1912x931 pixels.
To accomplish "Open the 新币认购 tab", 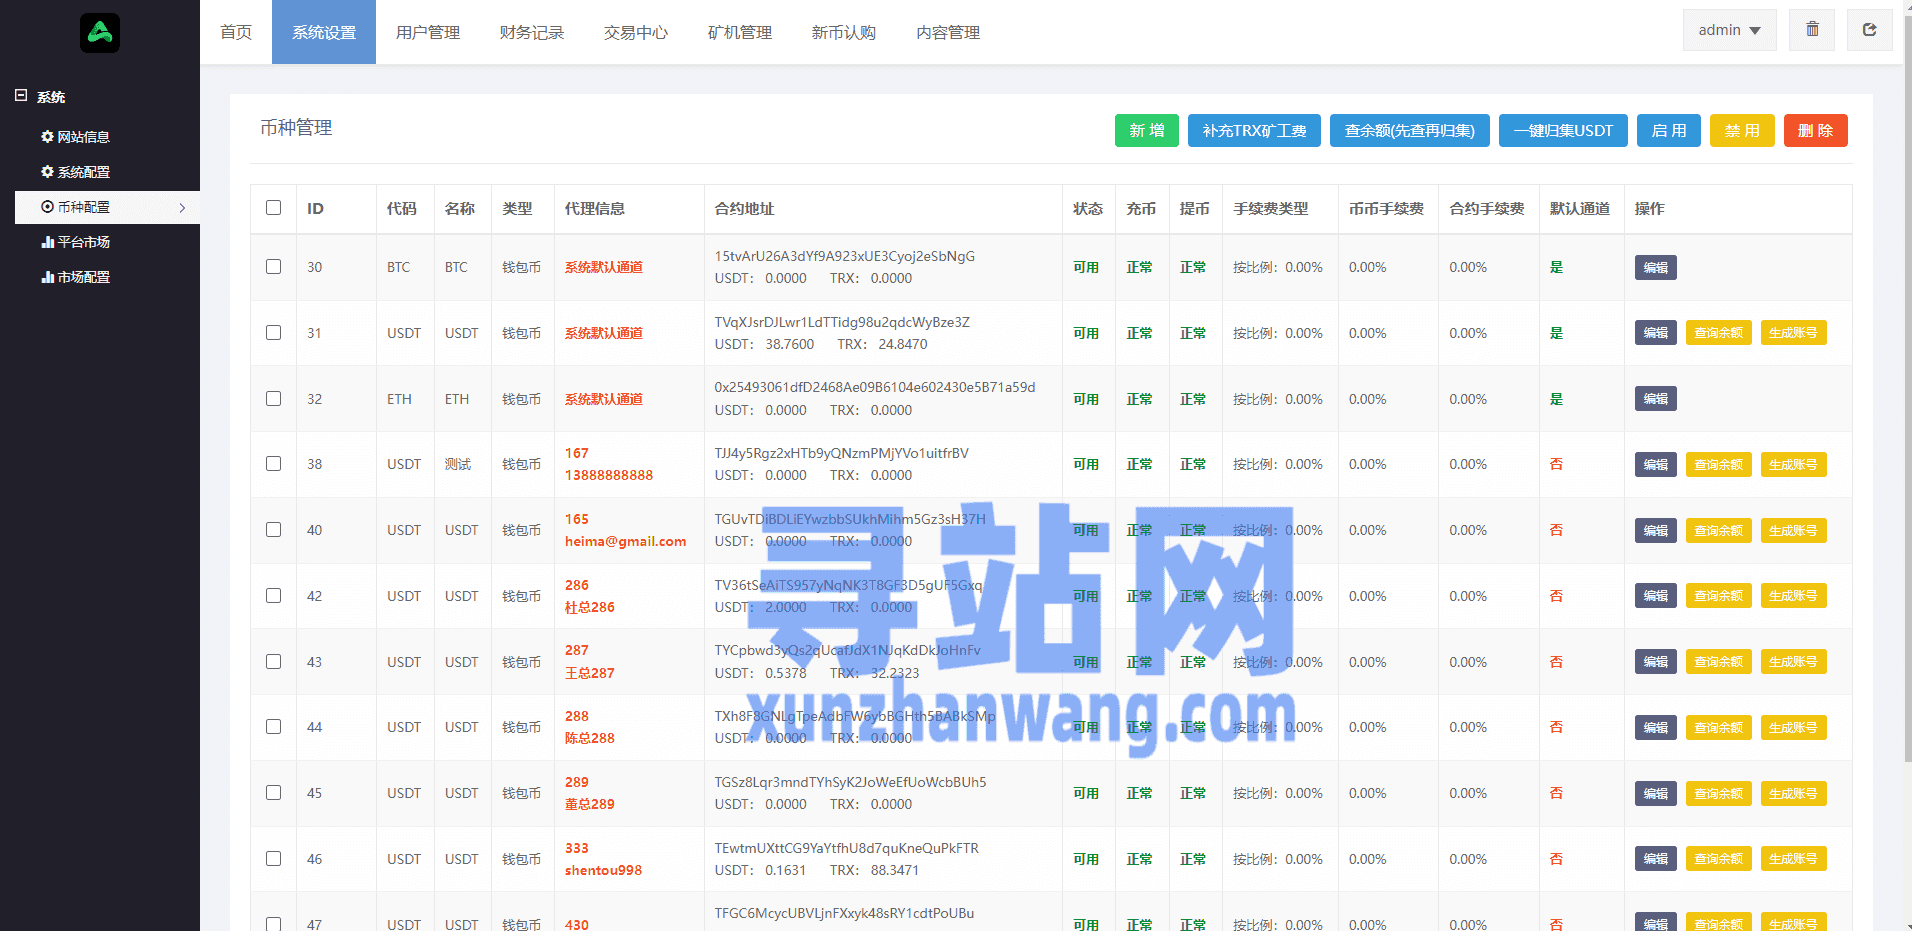I will click(844, 32).
